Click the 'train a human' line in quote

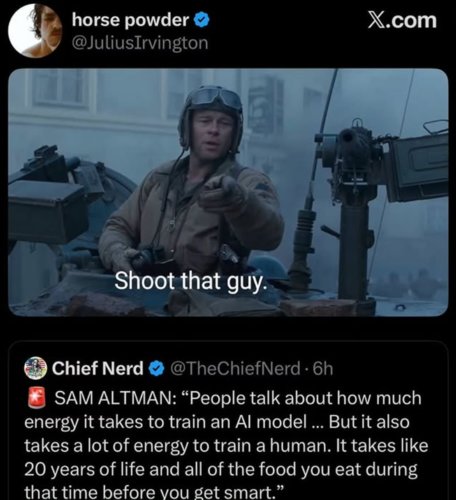tap(226, 446)
